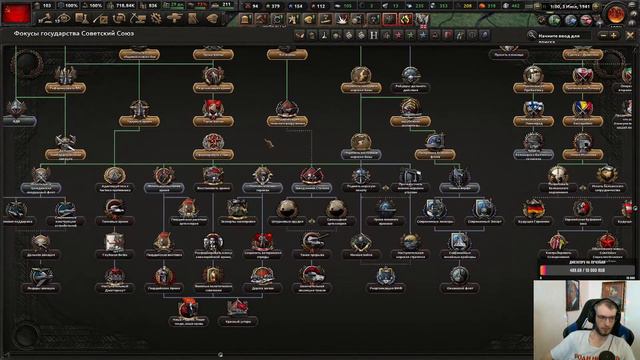The height and width of the screenshot is (360, 640).
Task: Select the Romanian flag focus
Action: [582, 112]
